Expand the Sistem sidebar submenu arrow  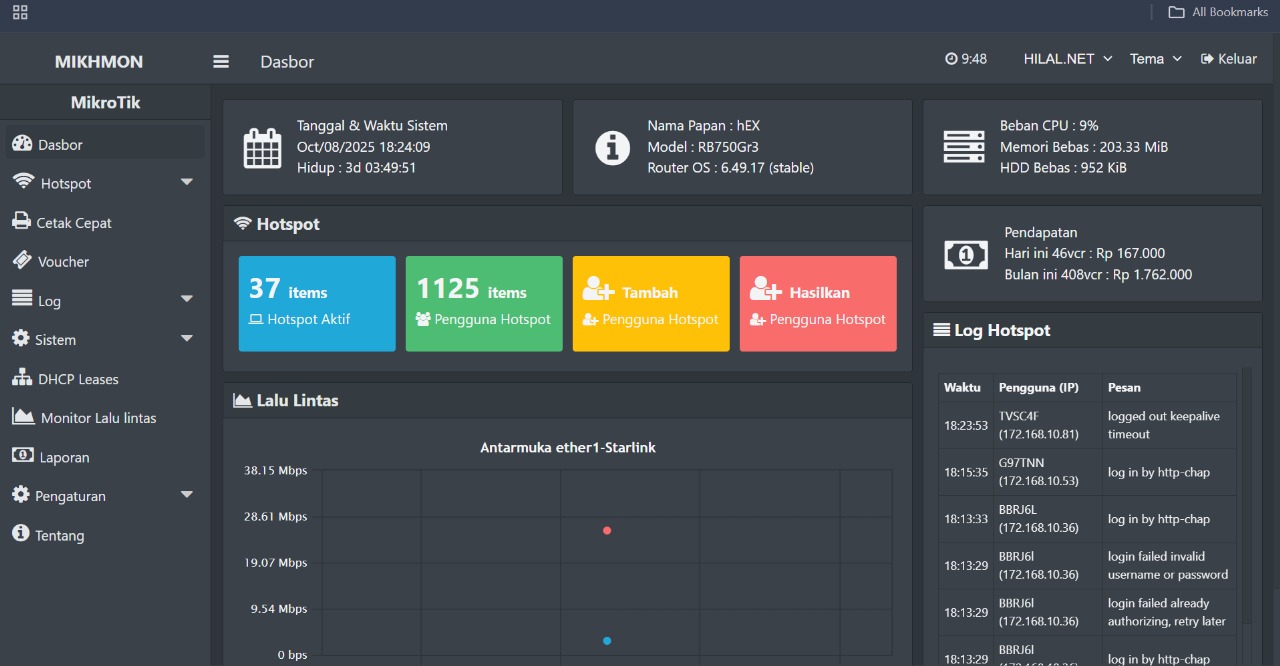186,339
